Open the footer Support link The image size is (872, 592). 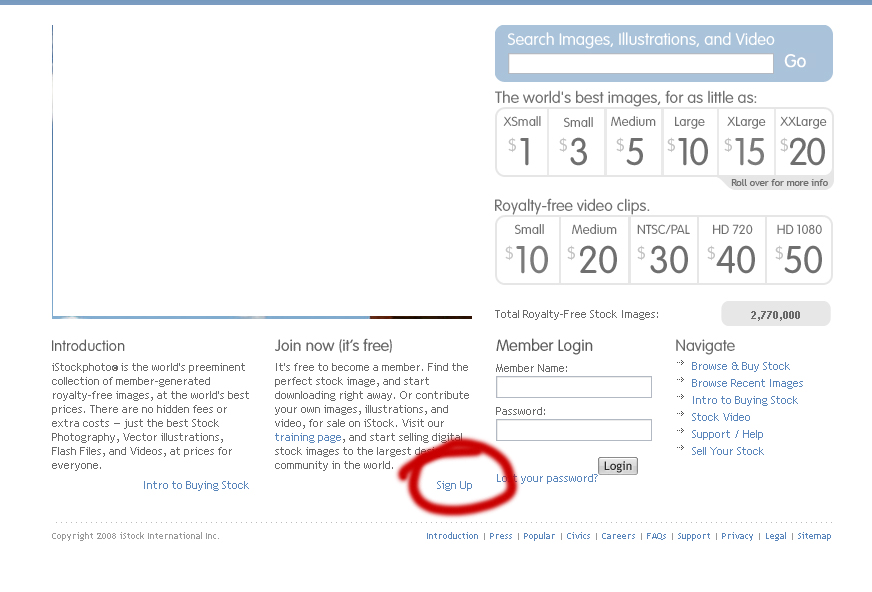(x=693, y=536)
